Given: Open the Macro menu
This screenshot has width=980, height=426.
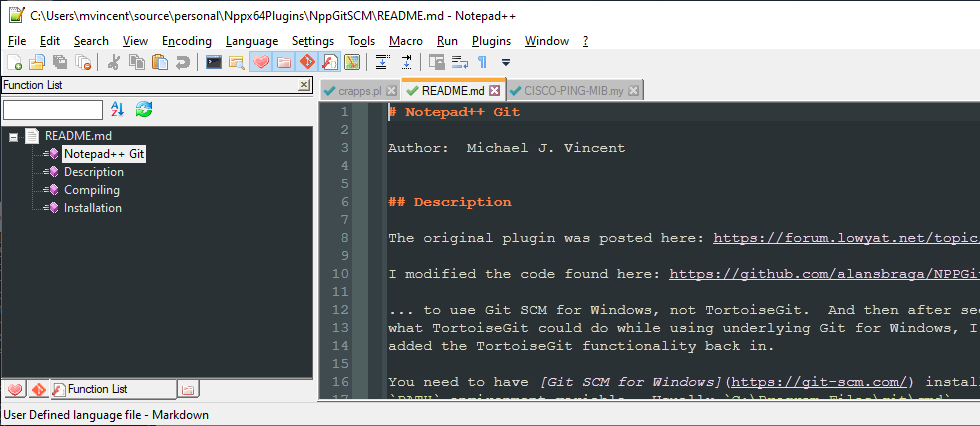Looking at the screenshot, I should [x=406, y=41].
